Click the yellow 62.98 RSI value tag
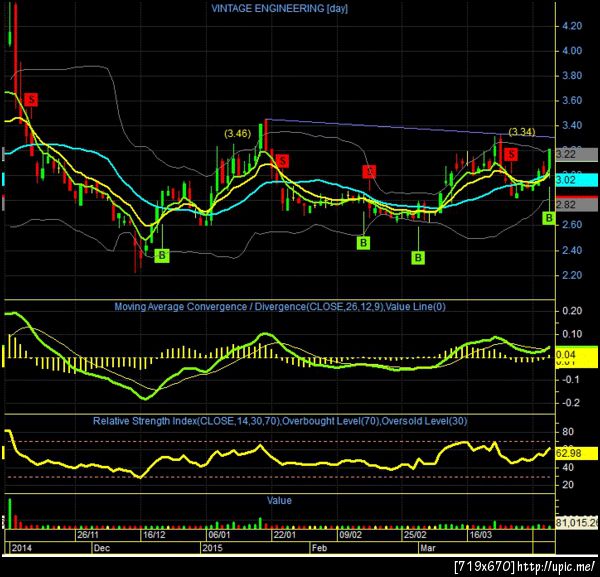 [576, 453]
